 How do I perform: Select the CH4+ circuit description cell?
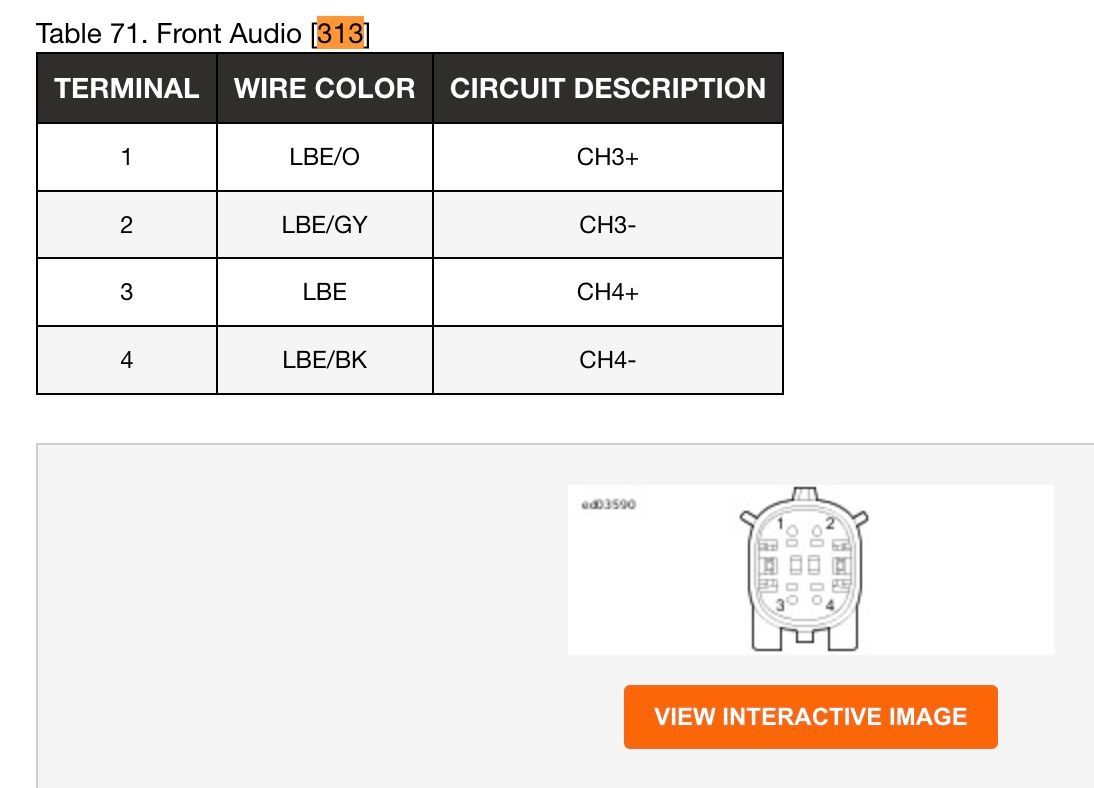point(607,292)
